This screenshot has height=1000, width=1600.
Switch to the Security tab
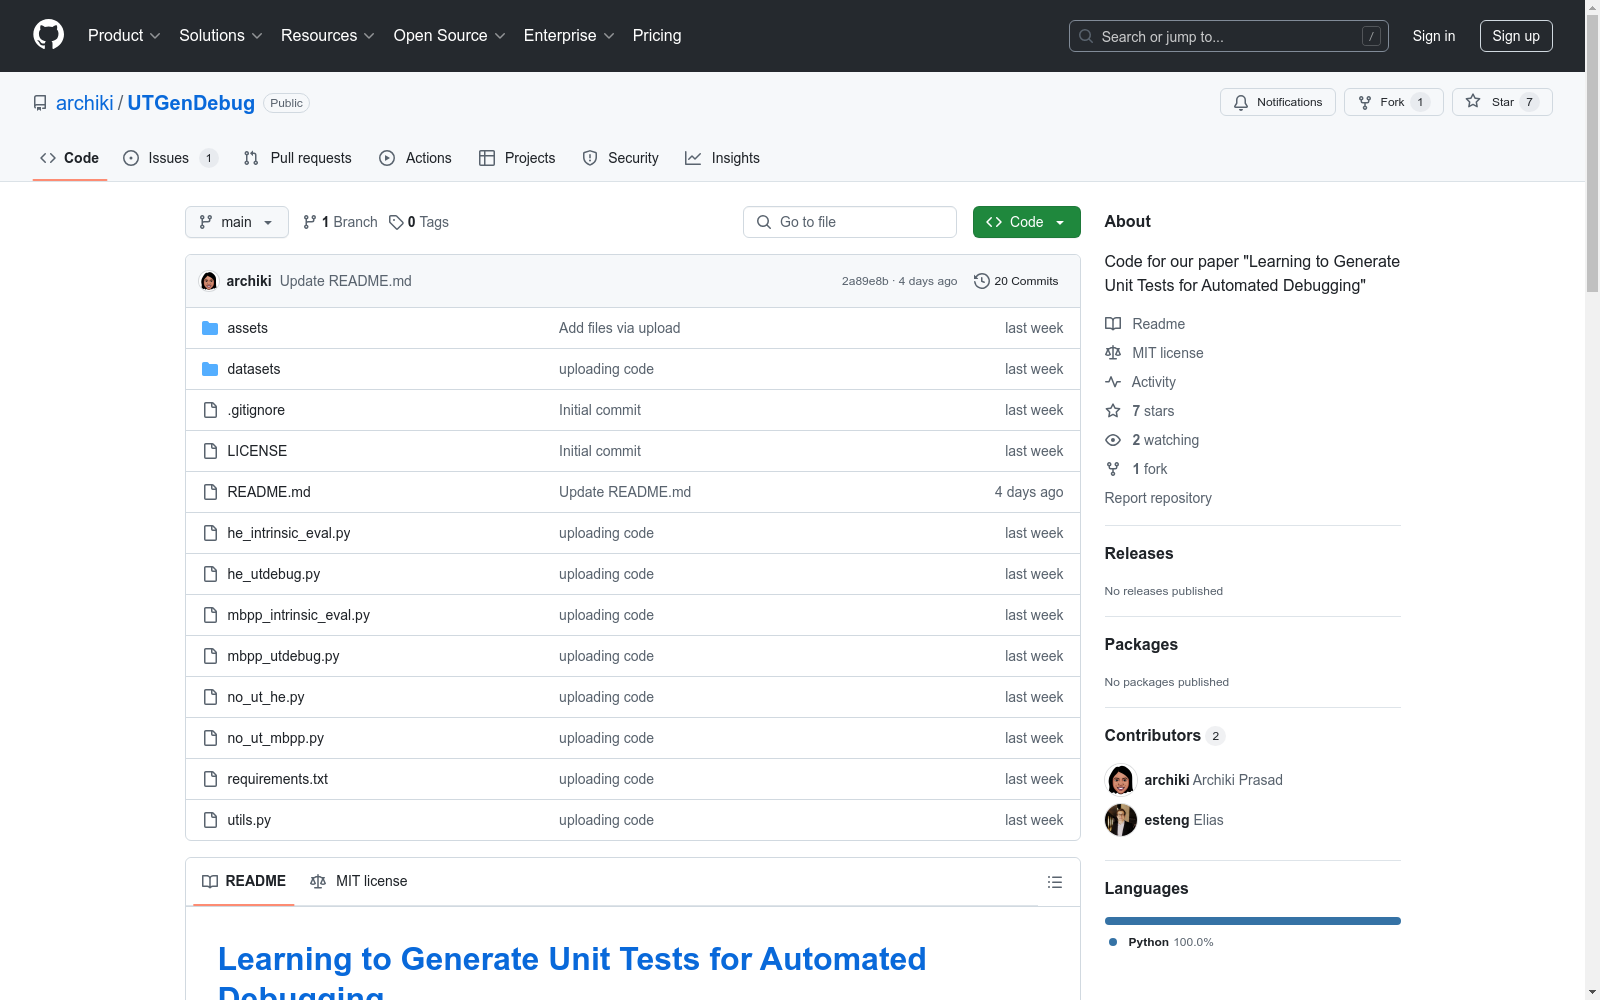[x=621, y=158]
